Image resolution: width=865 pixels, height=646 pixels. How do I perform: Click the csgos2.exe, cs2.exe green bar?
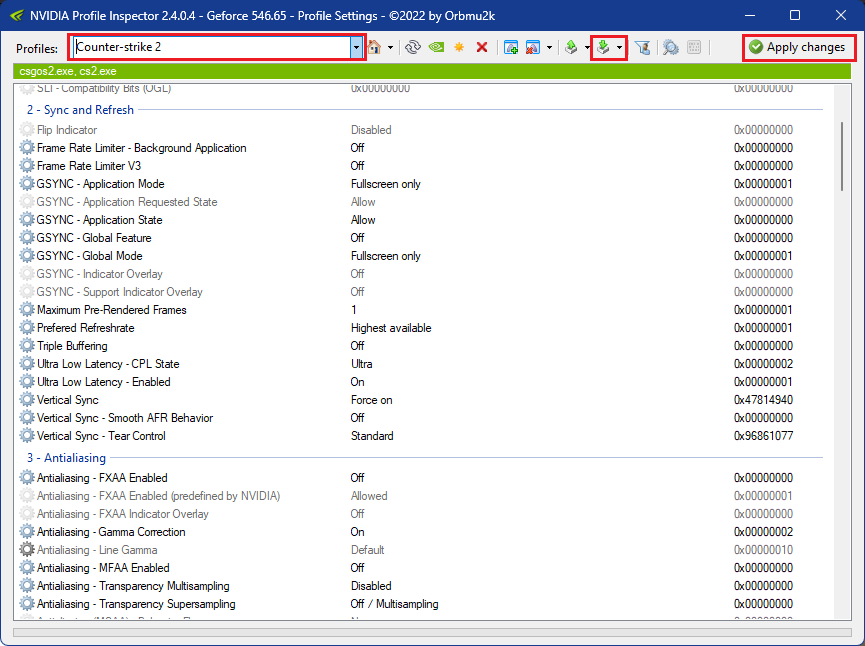pos(432,71)
